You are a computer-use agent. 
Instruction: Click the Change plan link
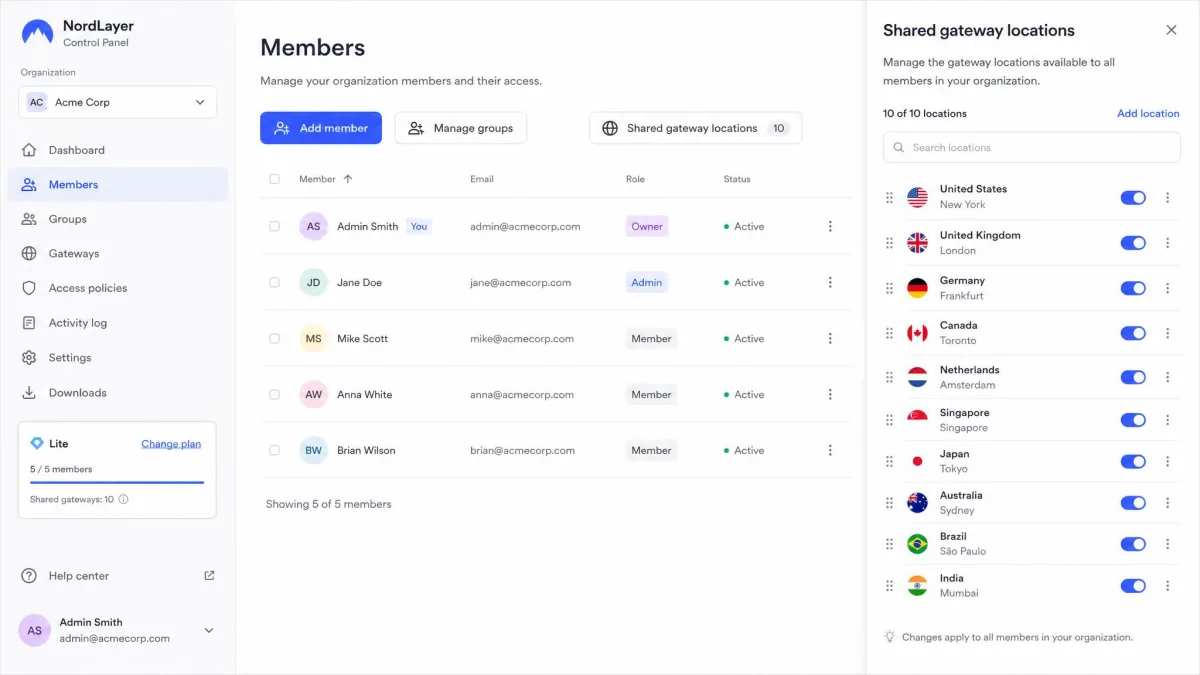[171, 444]
